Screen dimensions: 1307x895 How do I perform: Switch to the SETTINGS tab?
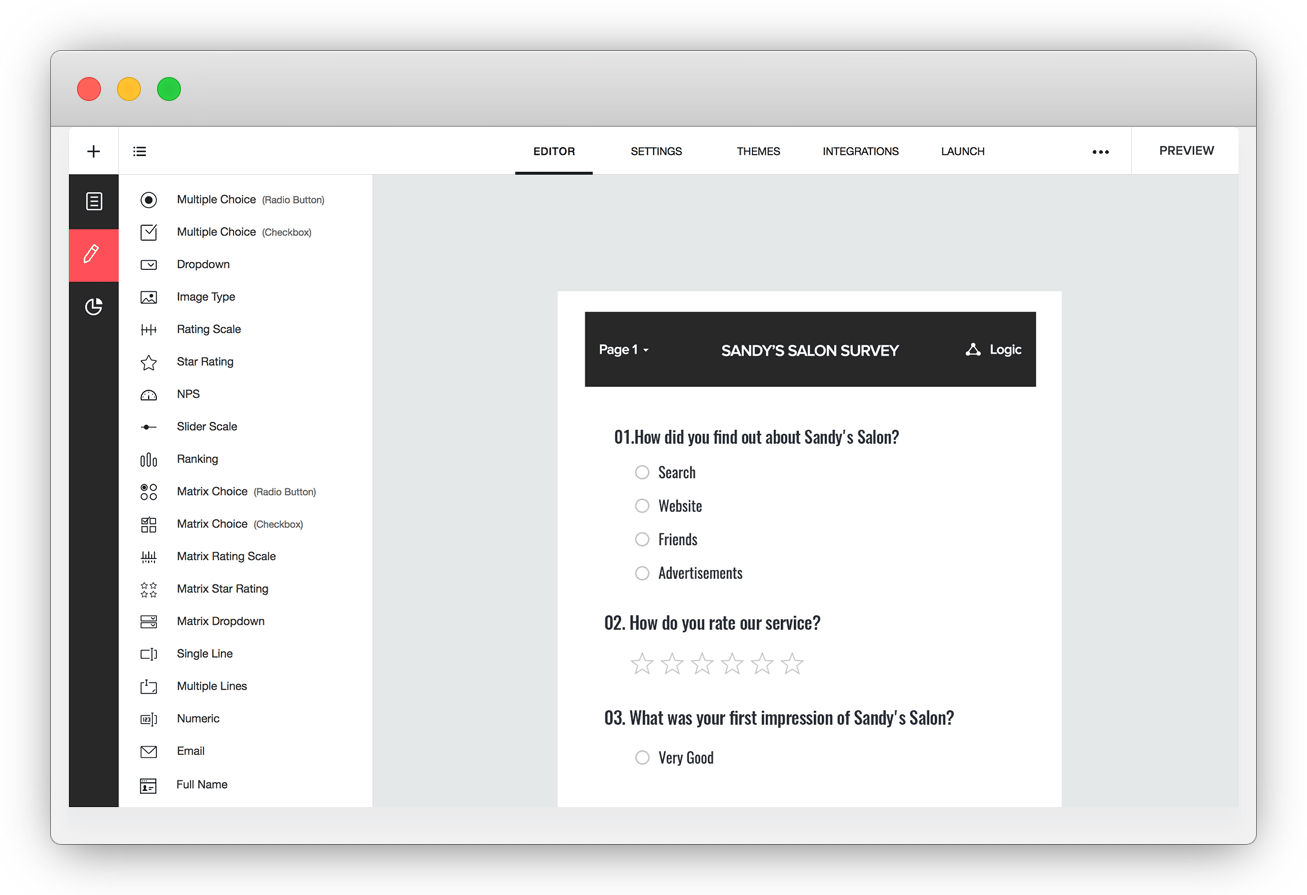pos(656,151)
